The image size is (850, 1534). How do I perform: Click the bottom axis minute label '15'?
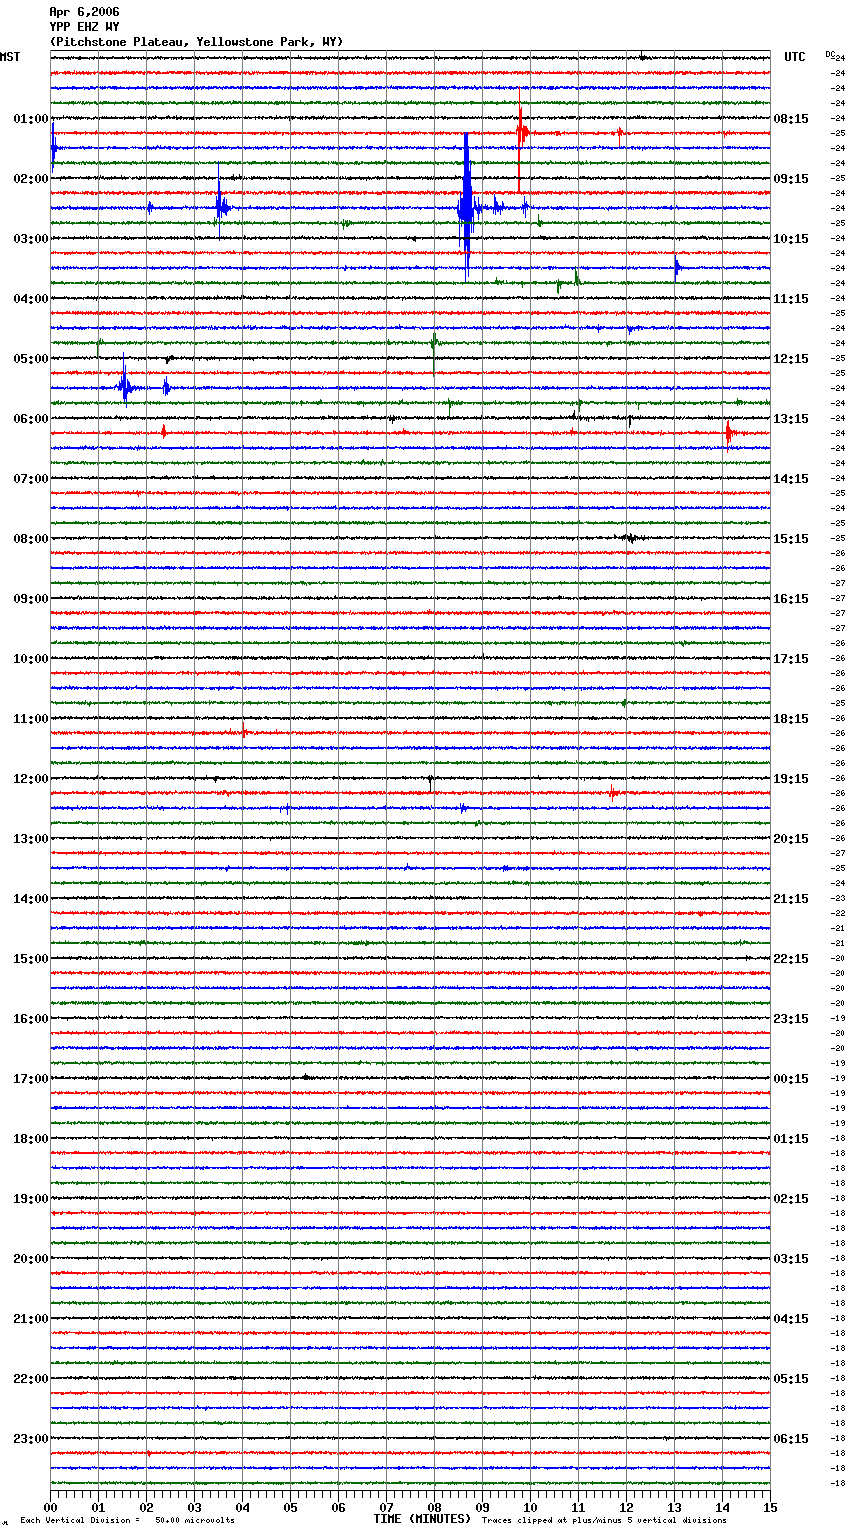pos(769,1507)
